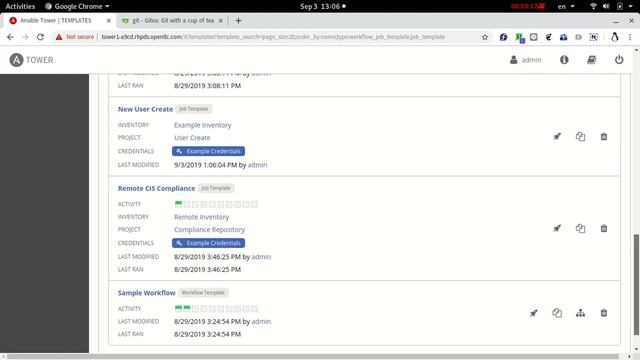Switch to Ansible Tower Templates tab
Screen dimensions: 640x360
(56, 20)
